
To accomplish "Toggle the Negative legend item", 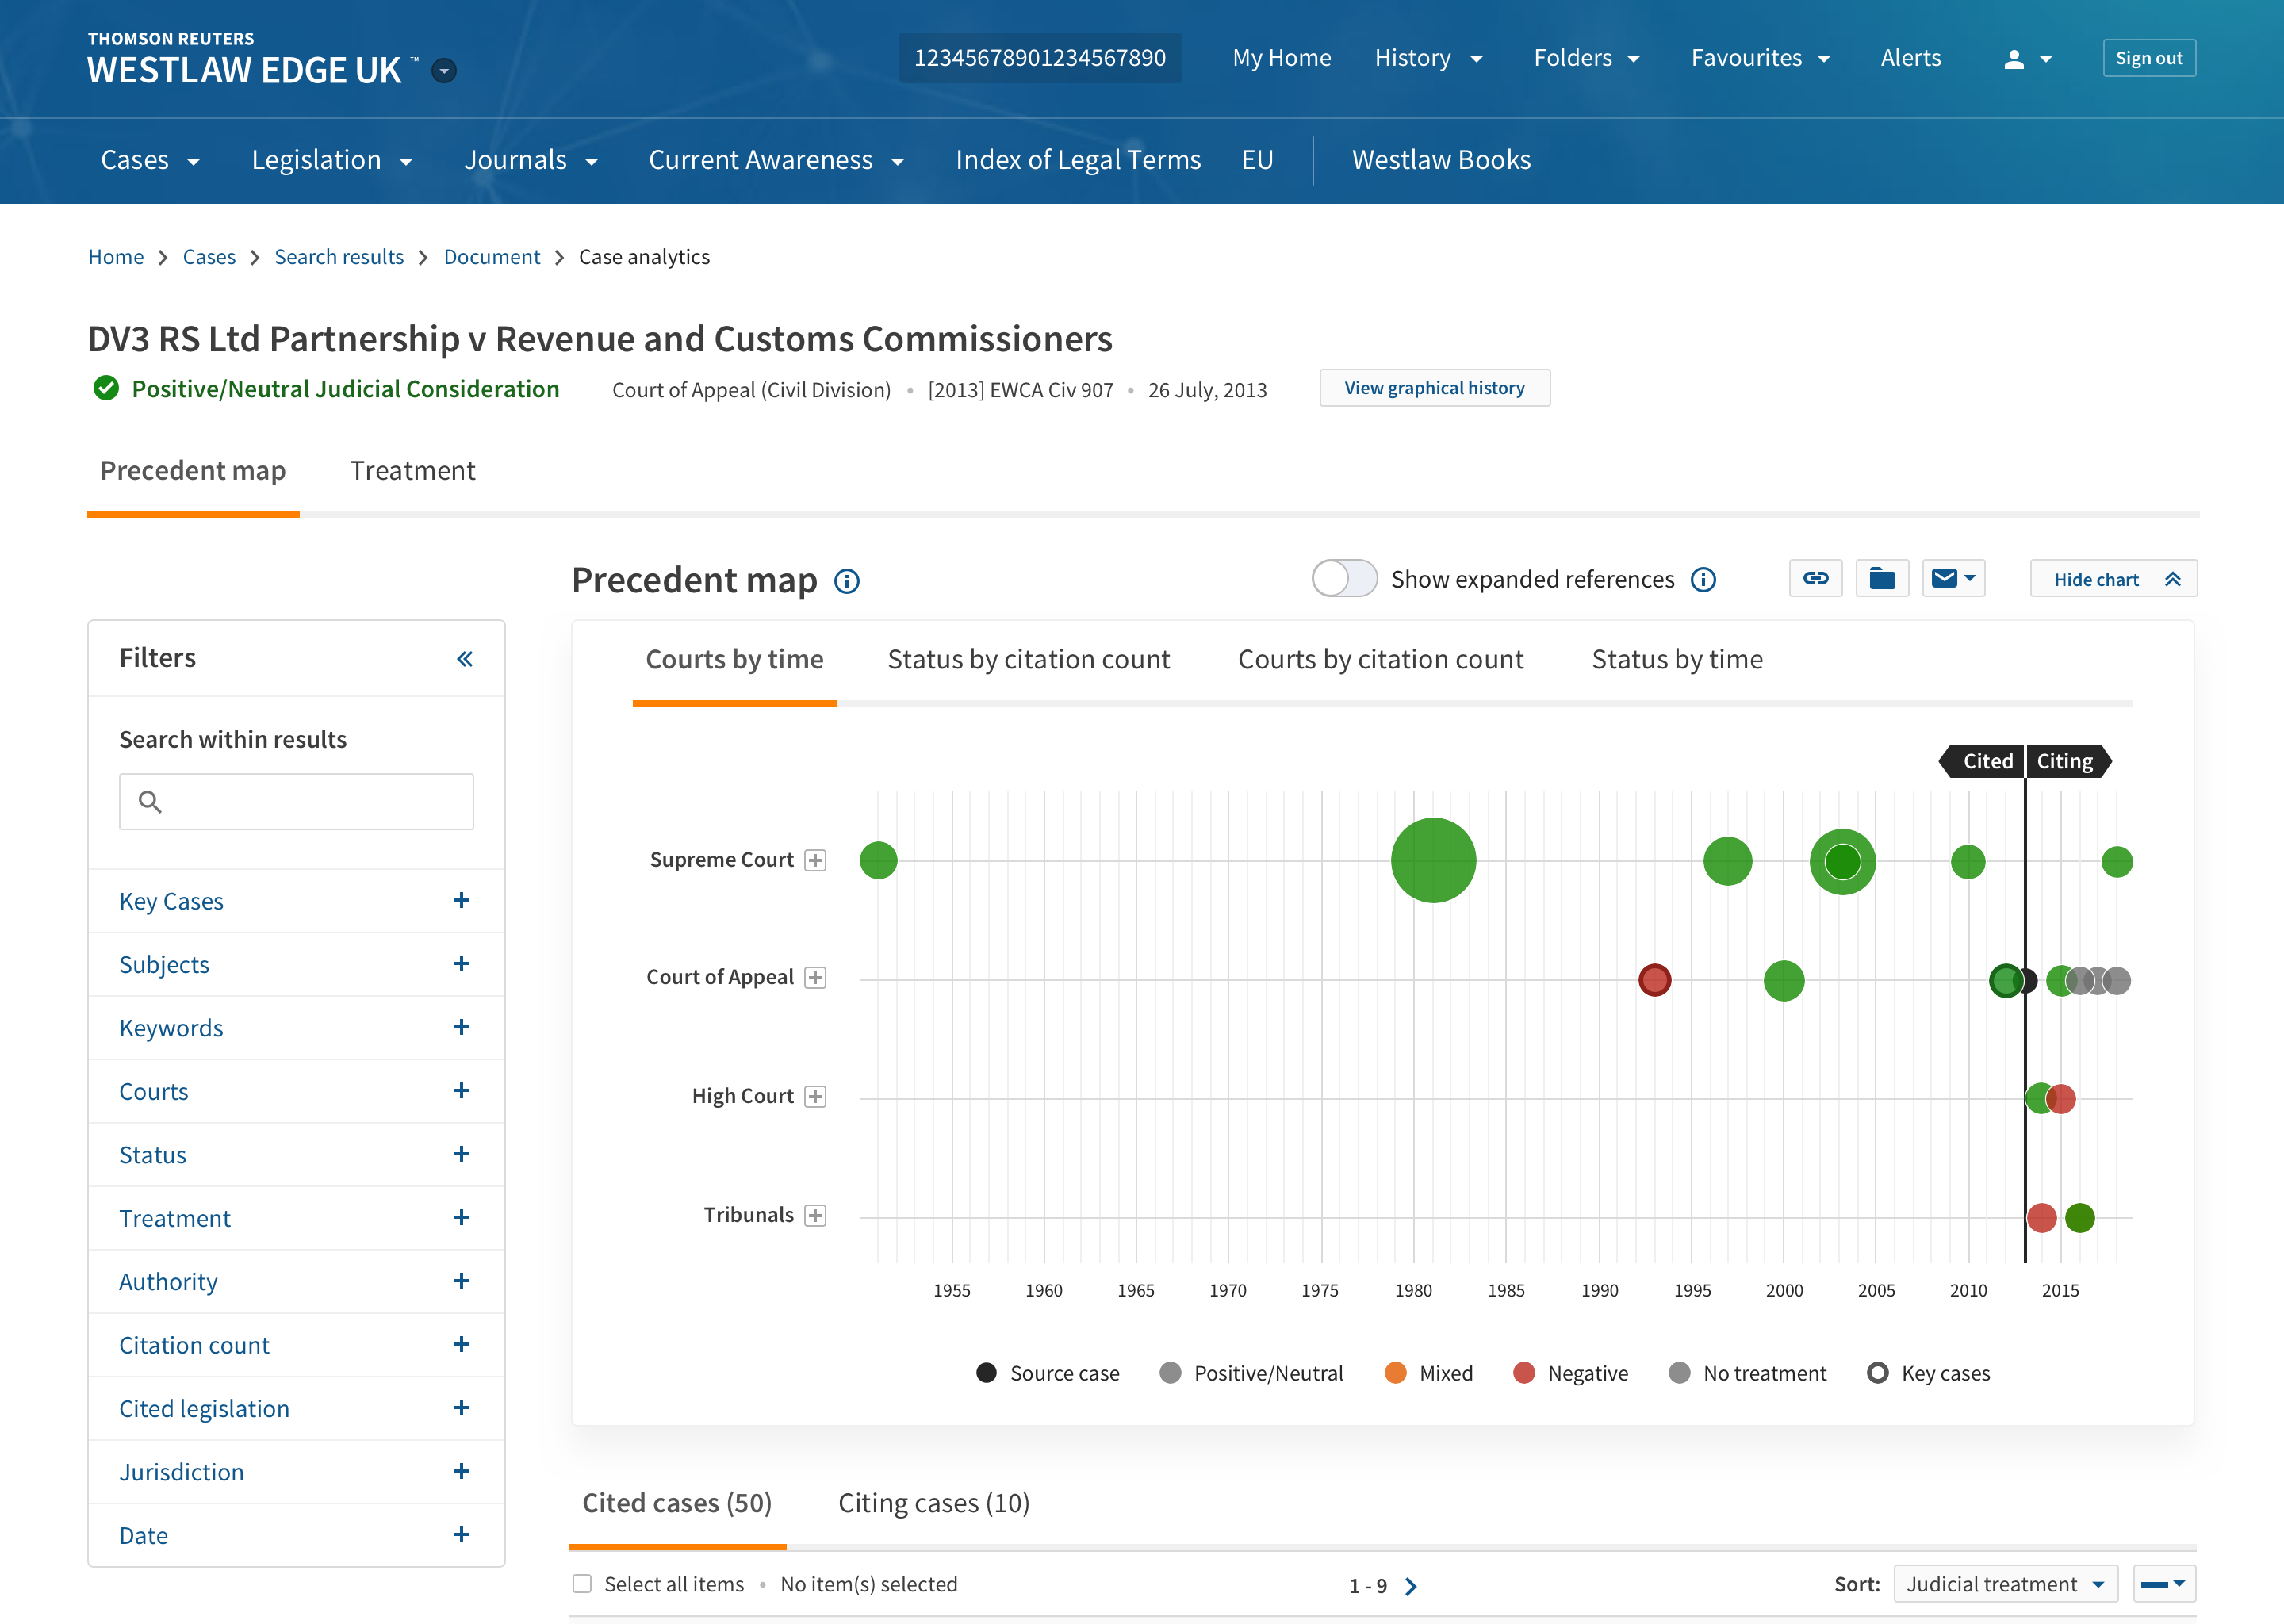I will tap(1571, 1373).
